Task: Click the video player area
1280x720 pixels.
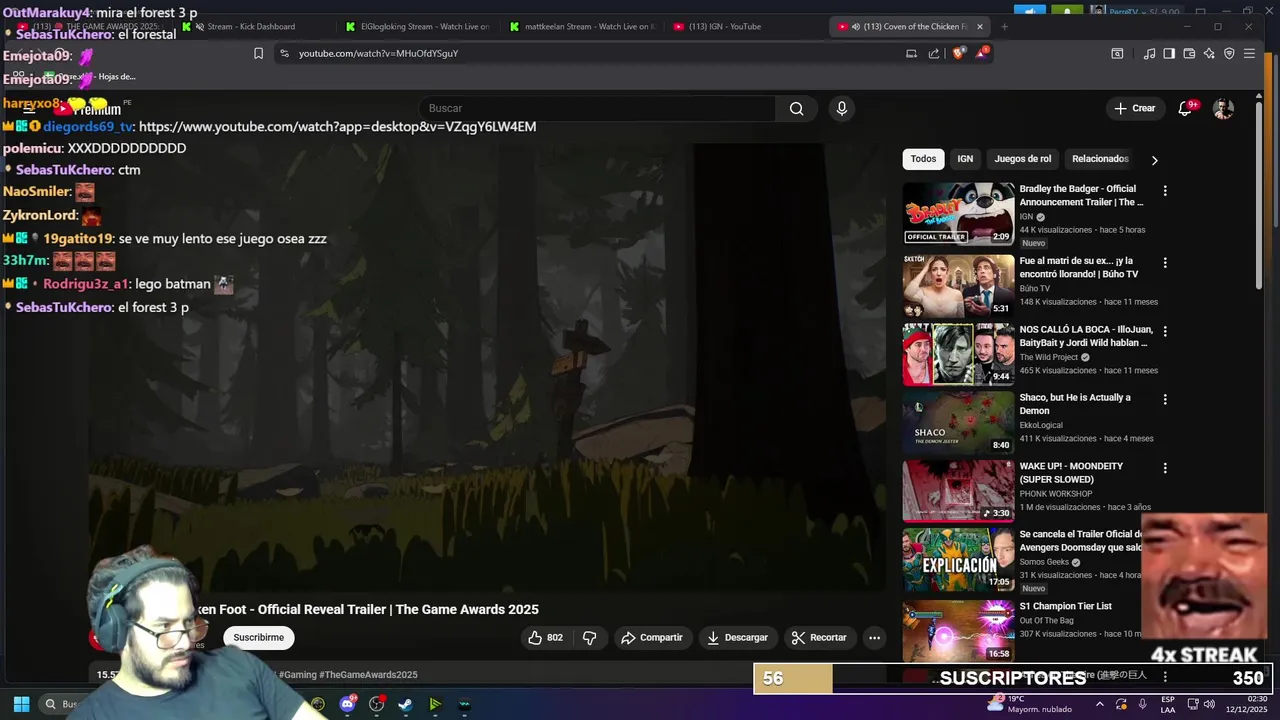Action: pos(487,367)
